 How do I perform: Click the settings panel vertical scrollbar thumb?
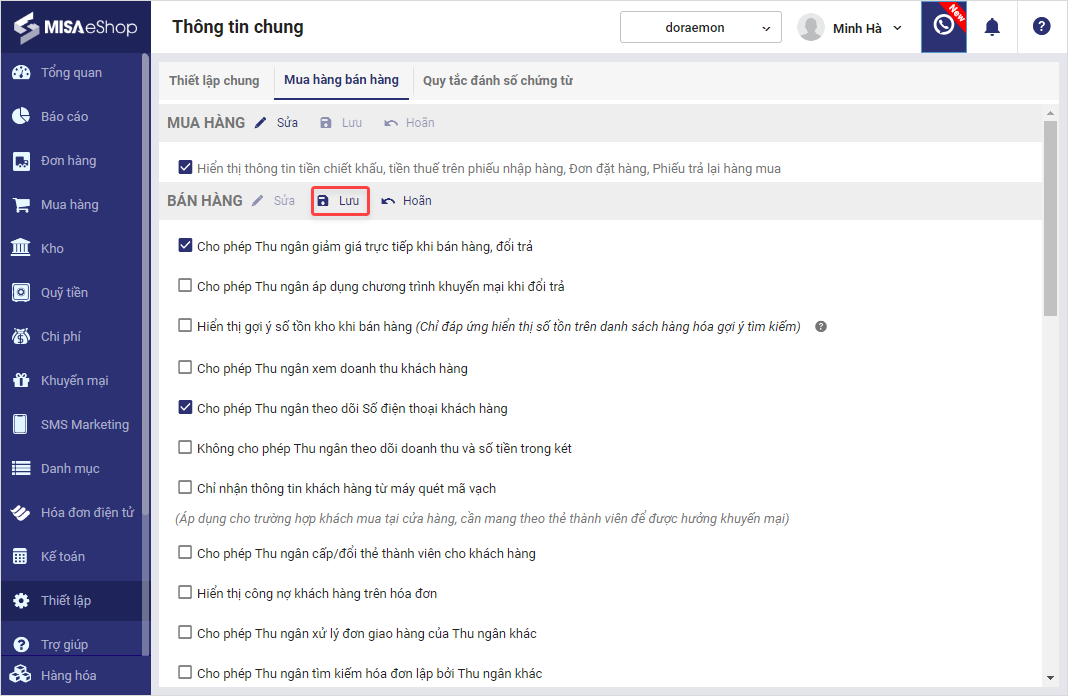1050,218
